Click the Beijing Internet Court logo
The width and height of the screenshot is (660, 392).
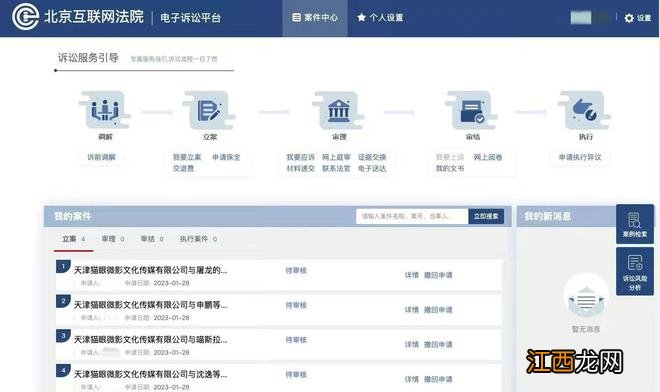25,17
